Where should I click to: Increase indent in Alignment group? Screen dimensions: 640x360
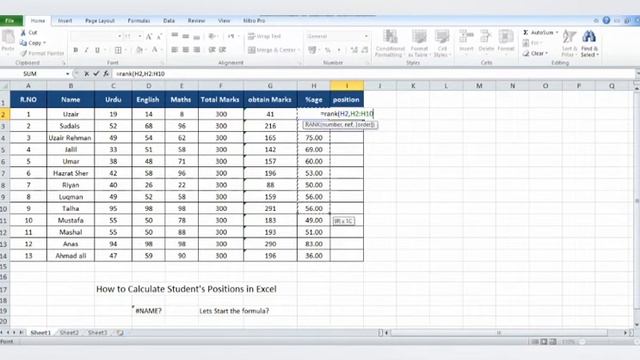click(x=222, y=50)
